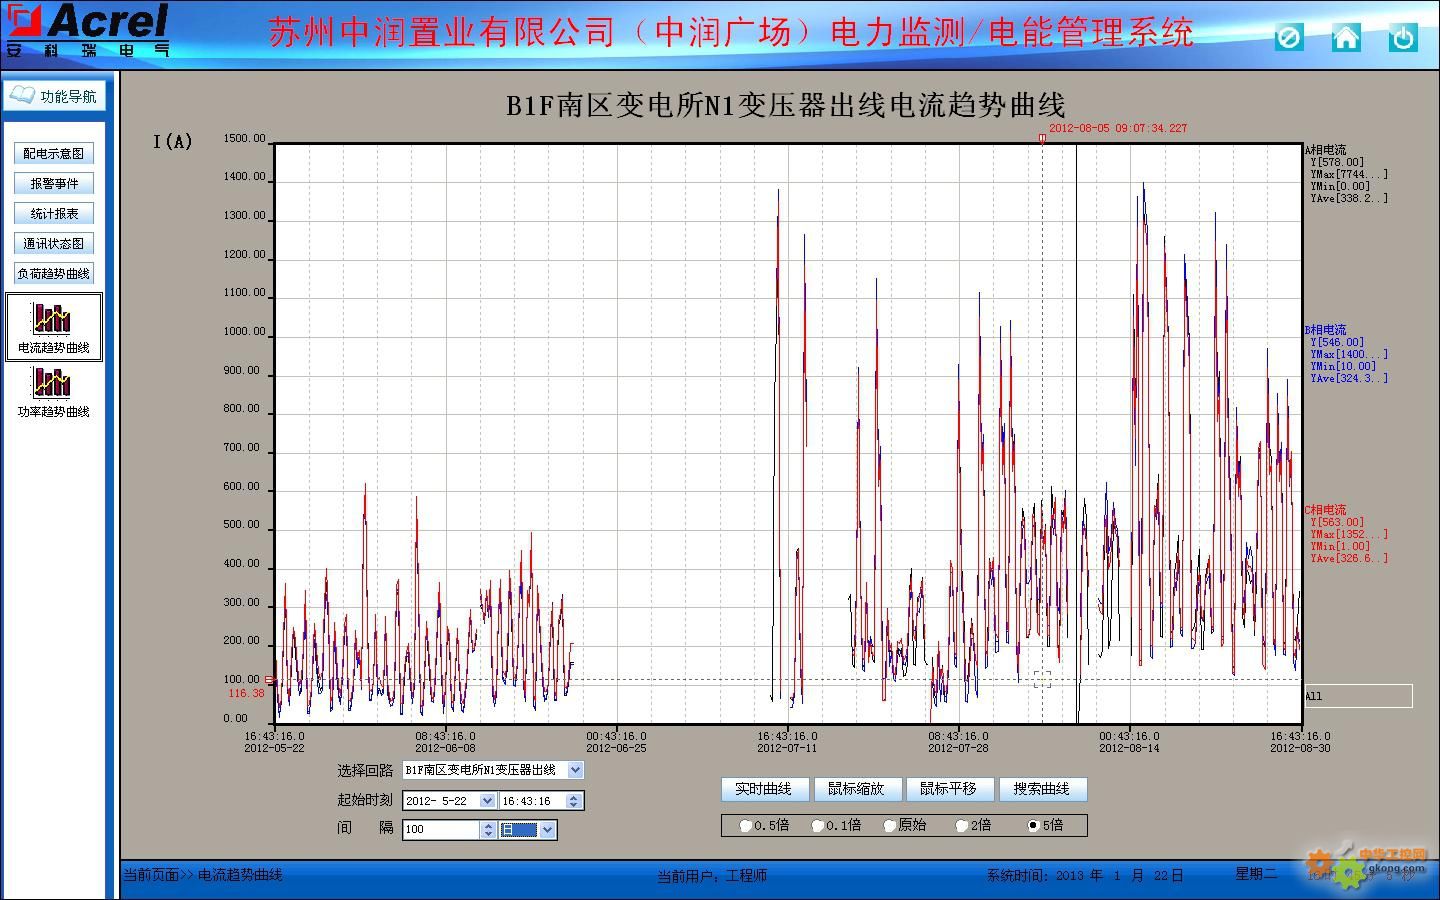
Task: Open the 功率趋势曲线 chart icon
Action: coord(53,383)
